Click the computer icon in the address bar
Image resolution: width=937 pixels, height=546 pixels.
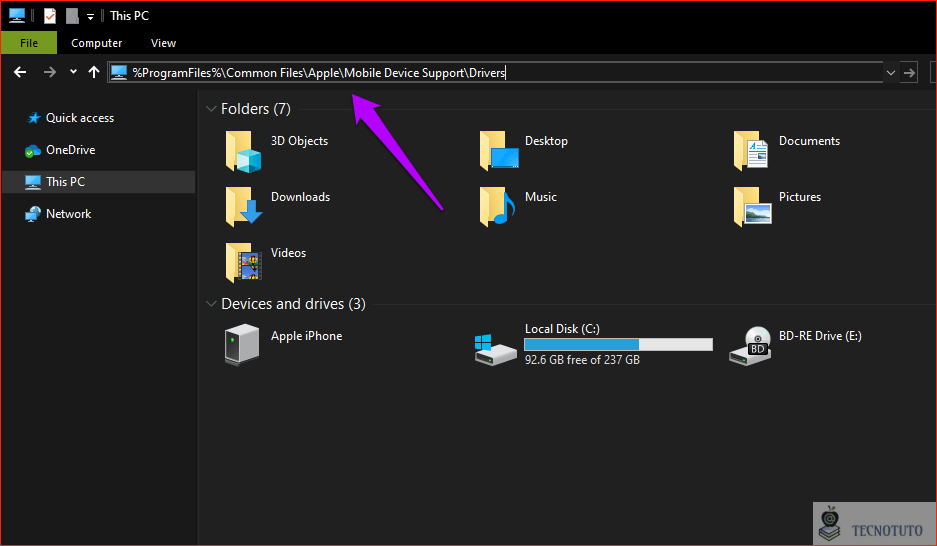119,72
